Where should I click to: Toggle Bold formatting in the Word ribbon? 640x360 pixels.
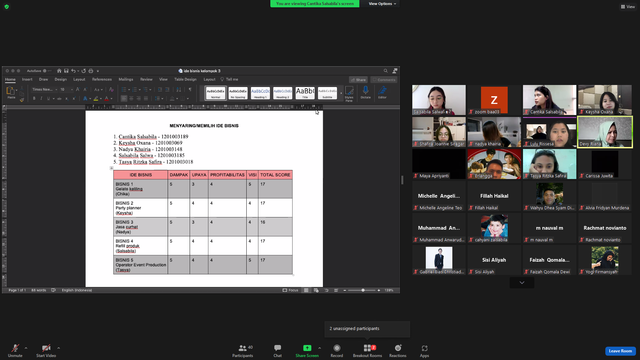pyautogui.click(x=34, y=98)
